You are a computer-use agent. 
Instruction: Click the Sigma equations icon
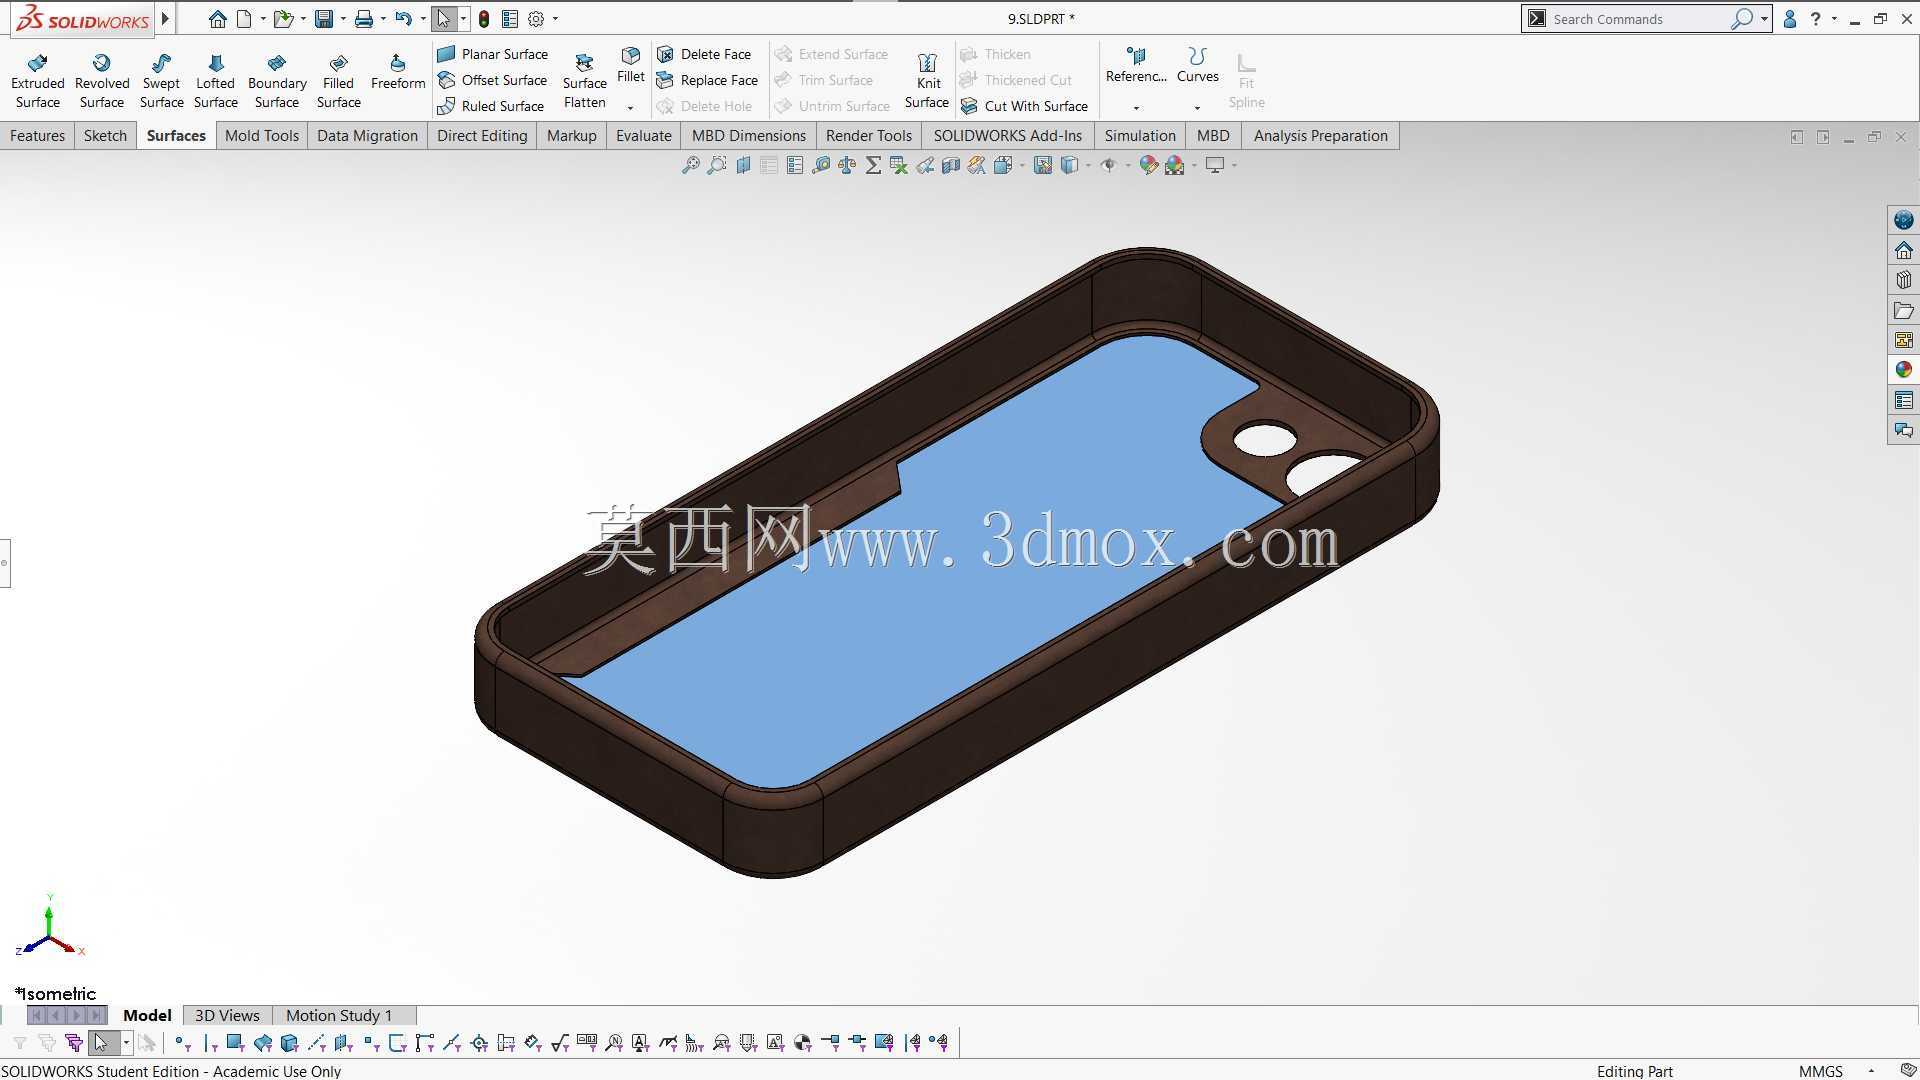coord(873,165)
